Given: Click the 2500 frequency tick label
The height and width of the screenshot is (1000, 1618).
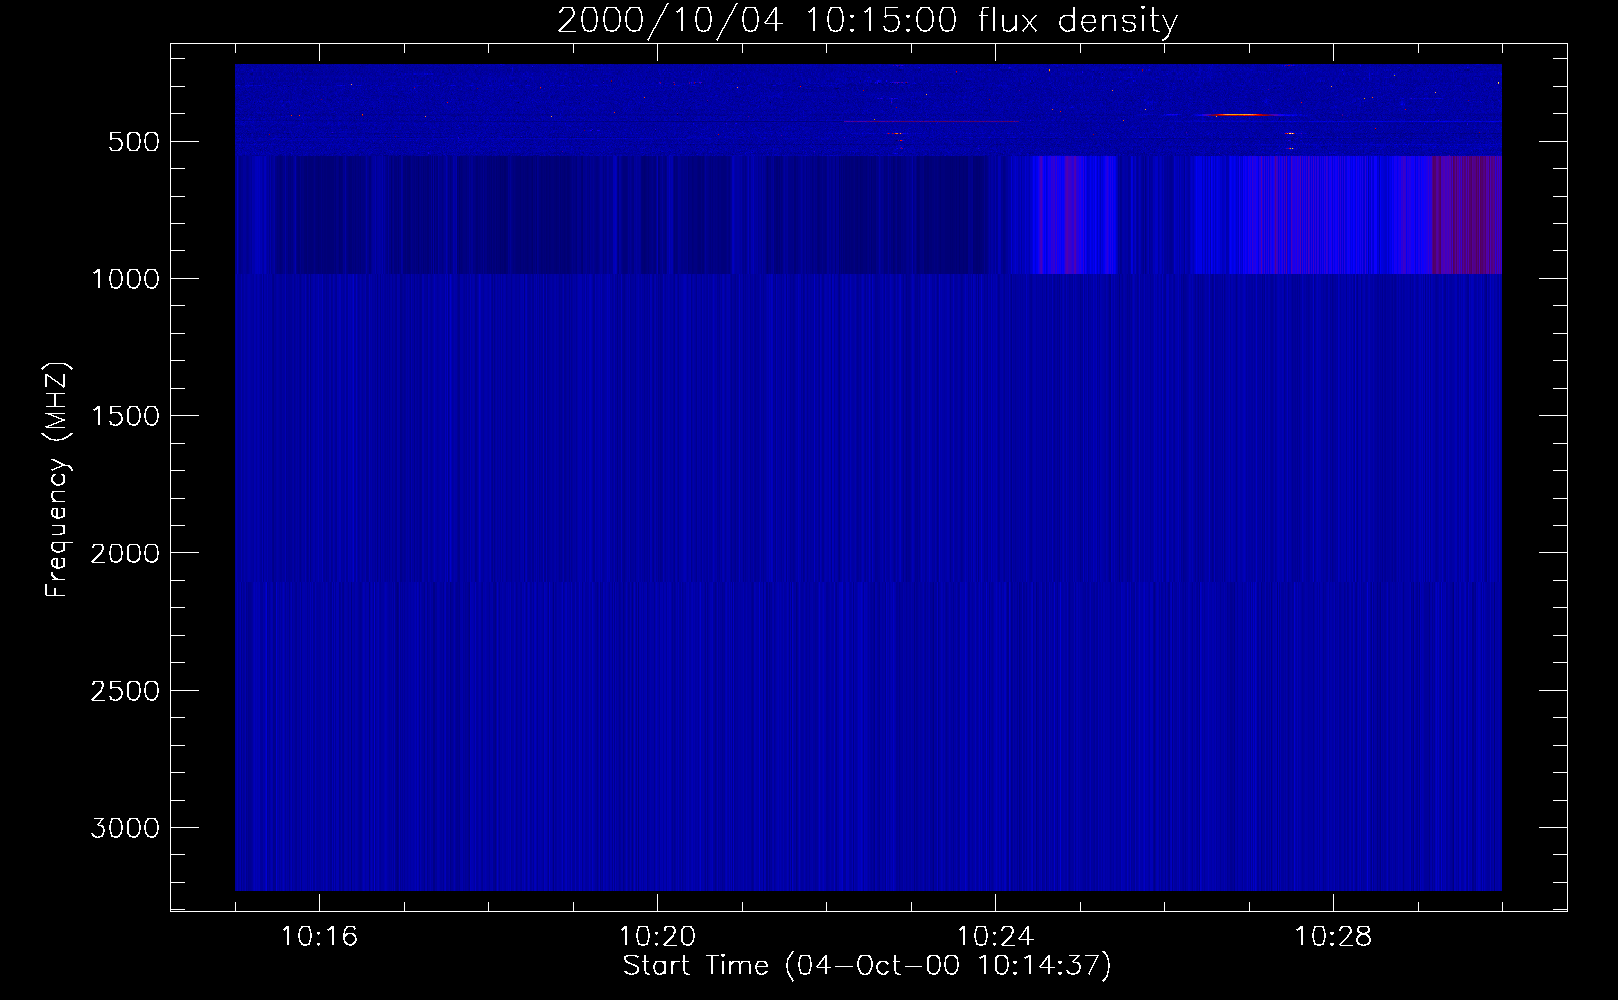Looking at the screenshot, I should [x=125, y=691].
